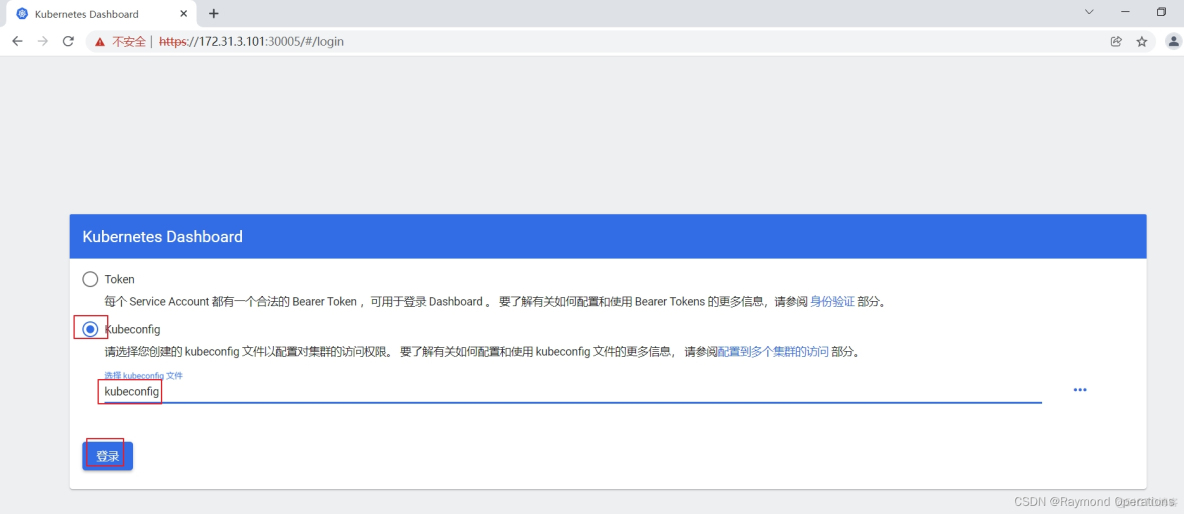Click the Kubeconfig option label

[x=132, y=330]
